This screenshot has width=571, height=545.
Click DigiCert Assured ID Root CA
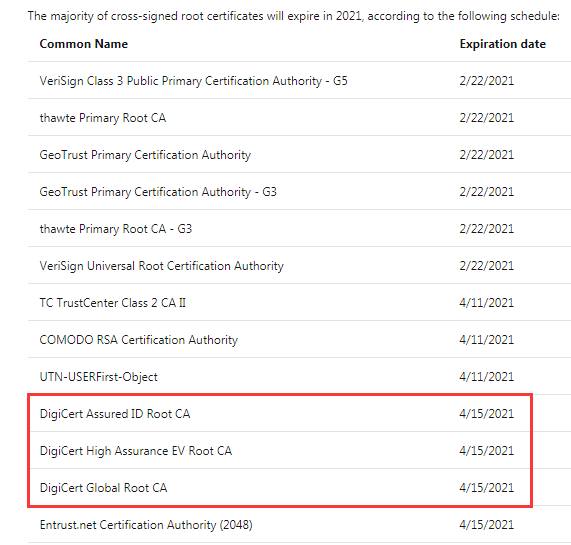[x=115, y=414]
